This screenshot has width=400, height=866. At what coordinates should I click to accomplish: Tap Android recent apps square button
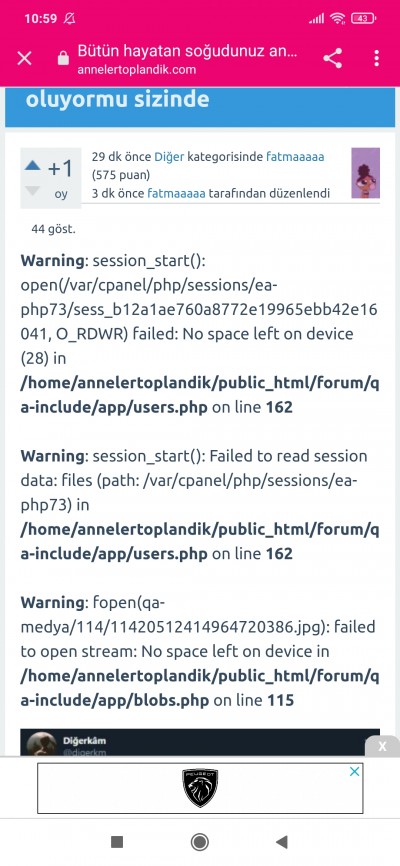point(117,842)
